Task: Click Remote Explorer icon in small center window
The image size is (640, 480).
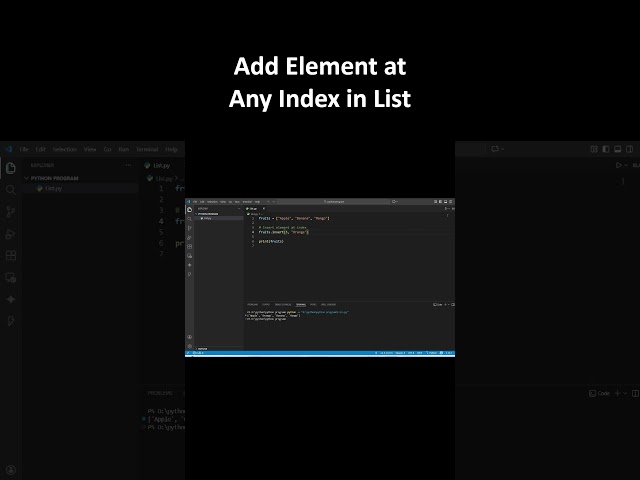Action: coord(189,256)
